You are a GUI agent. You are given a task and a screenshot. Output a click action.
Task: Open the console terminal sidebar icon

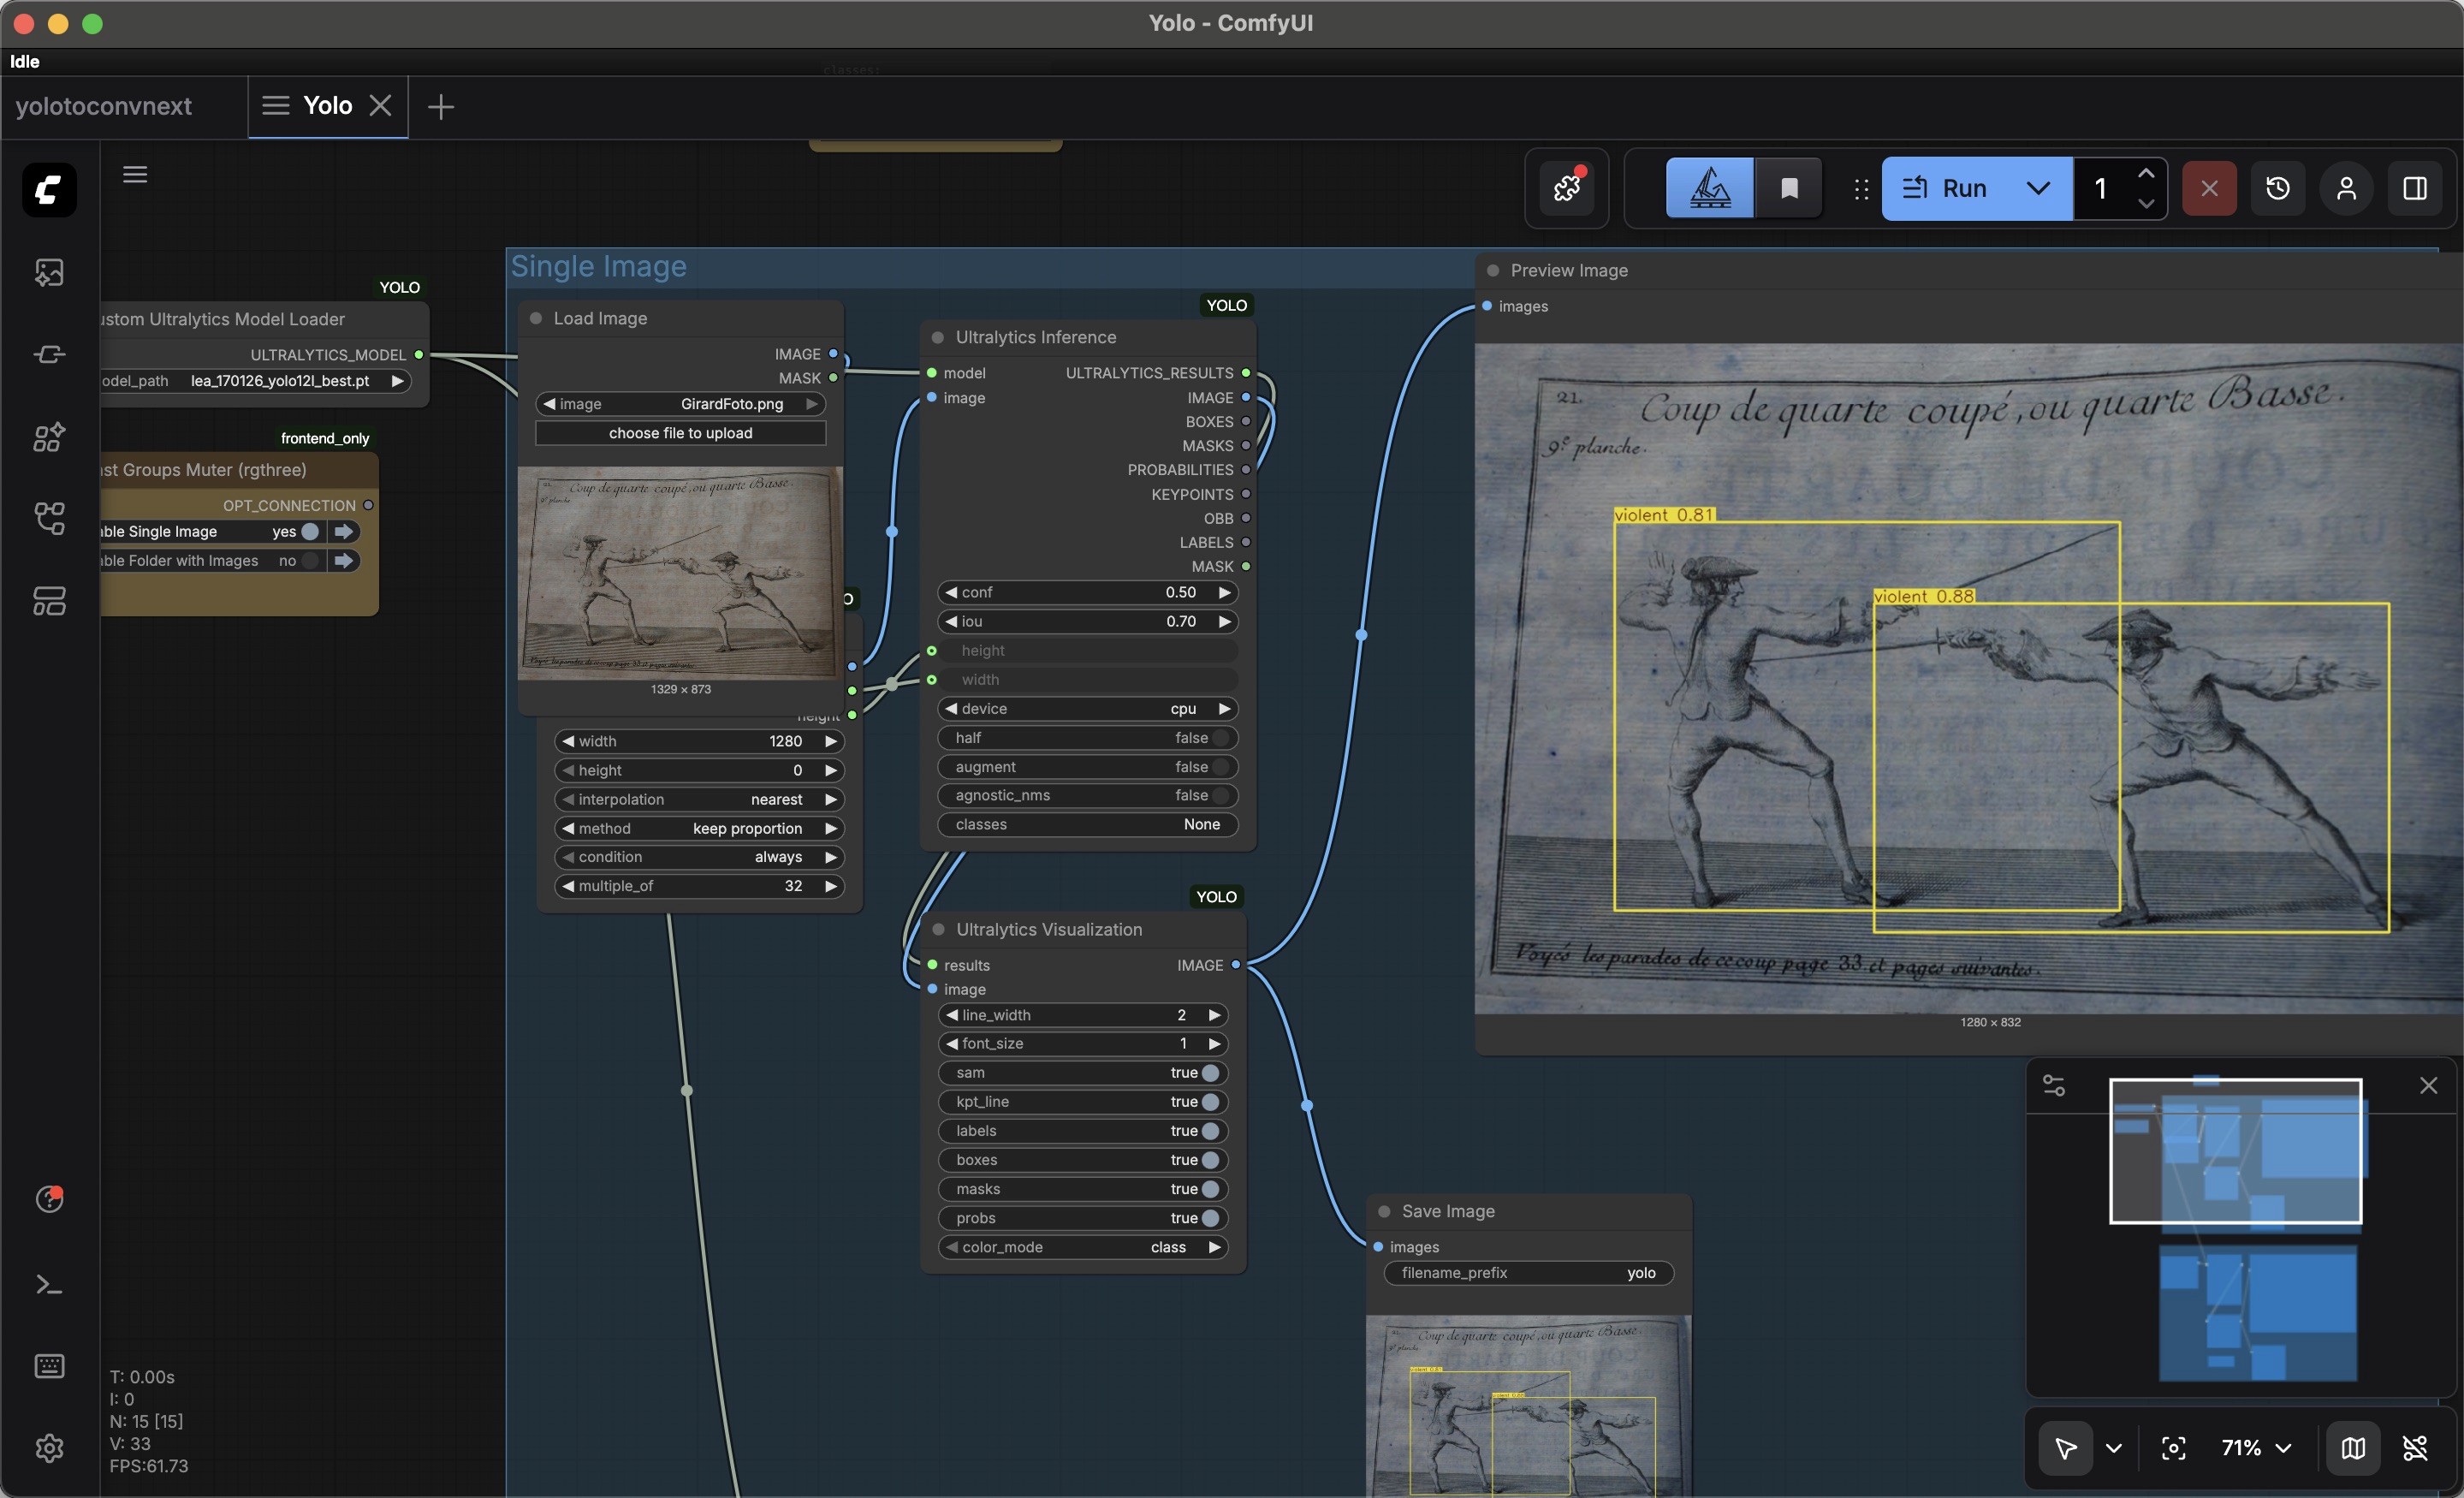(49, 1285)
